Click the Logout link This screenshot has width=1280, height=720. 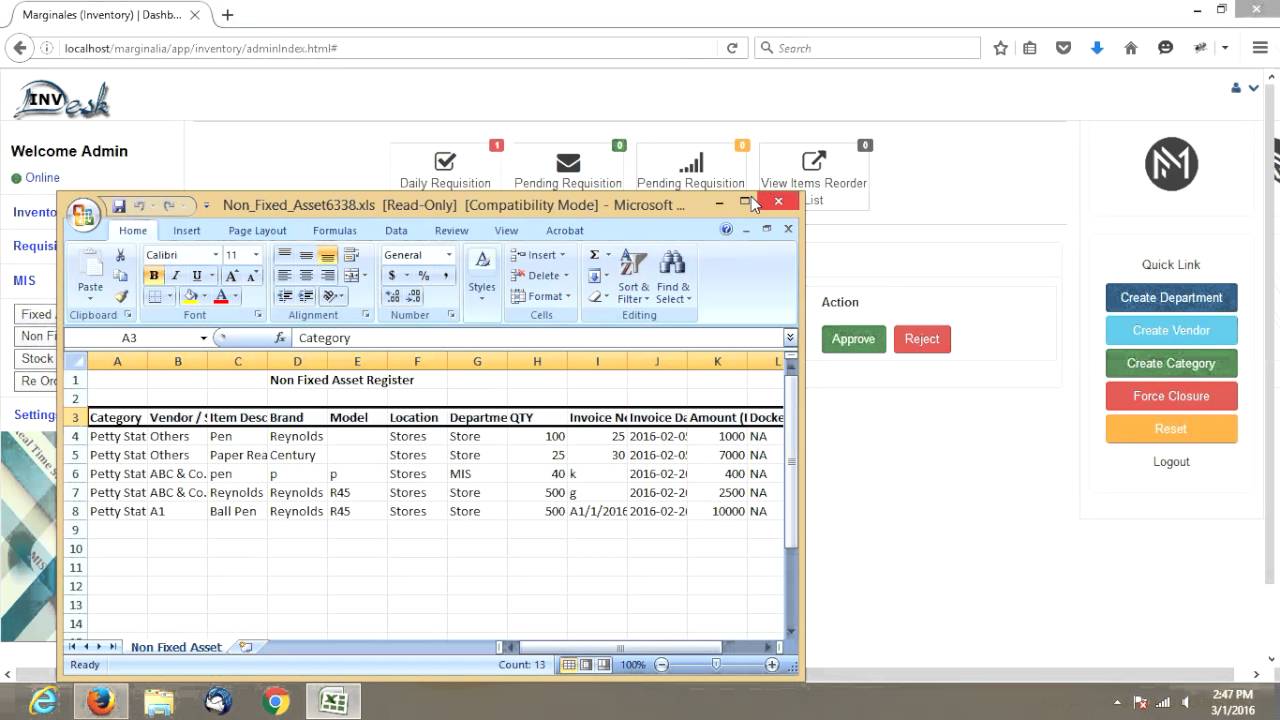point(1171,462)
